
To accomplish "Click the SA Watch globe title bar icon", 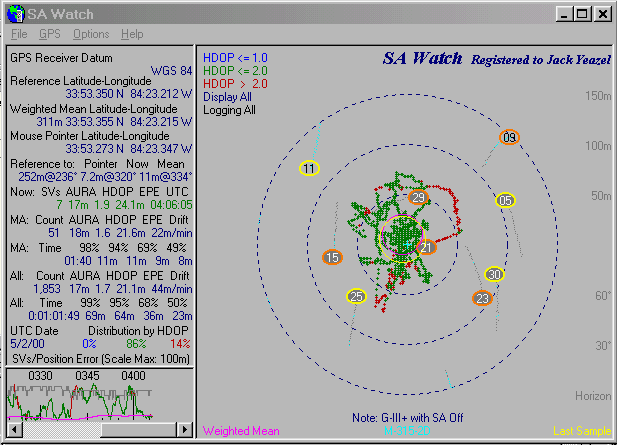I will coord(14,14).
